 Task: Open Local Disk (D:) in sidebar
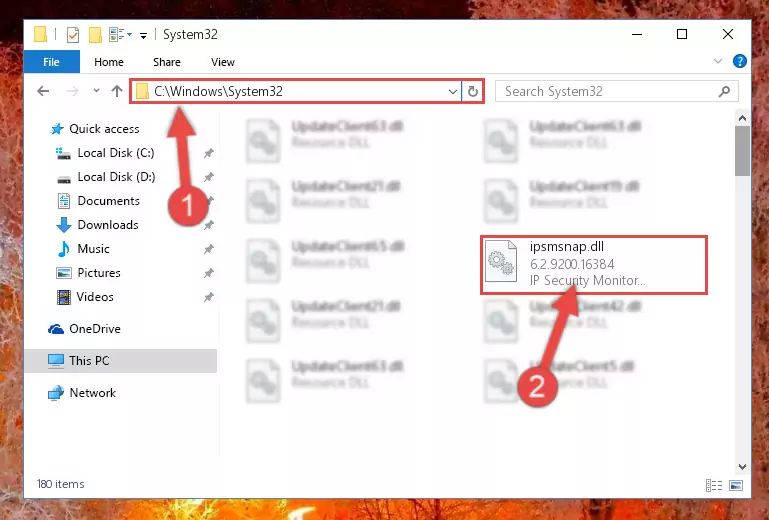point(116,177)
